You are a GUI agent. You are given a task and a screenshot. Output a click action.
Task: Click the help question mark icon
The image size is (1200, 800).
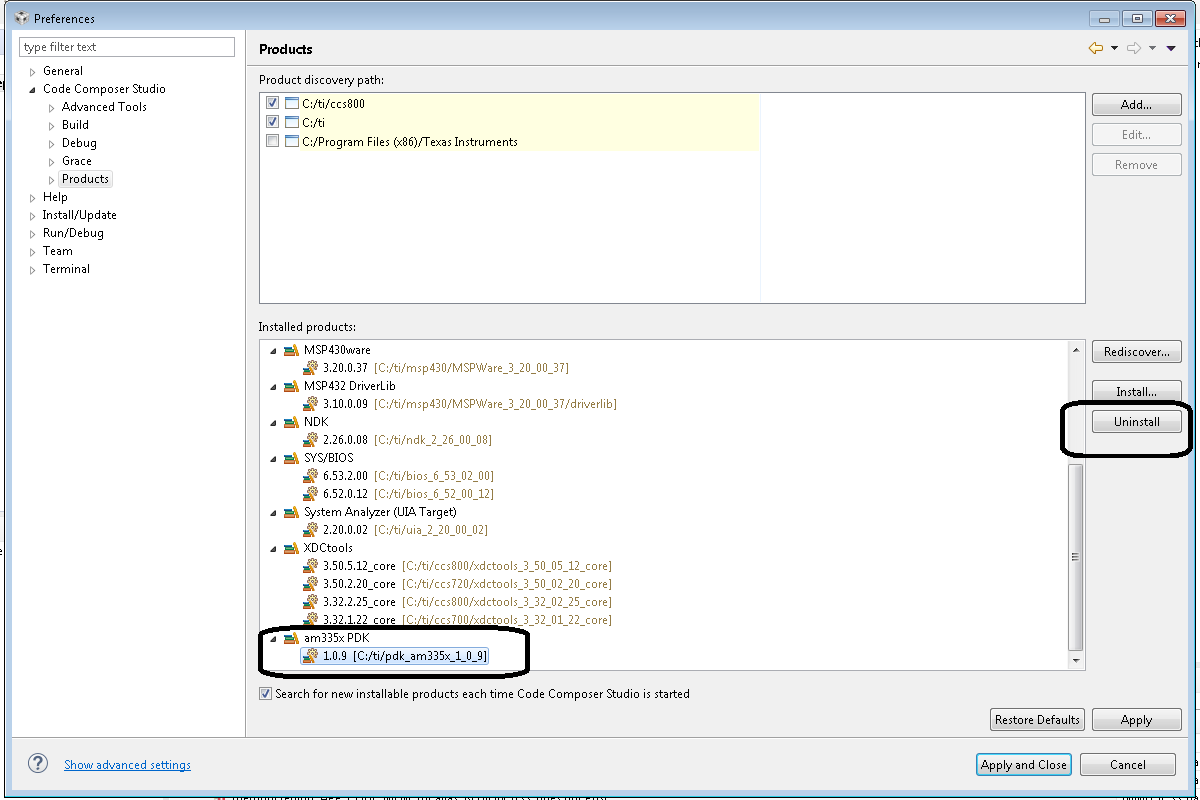tap(38, 764)
